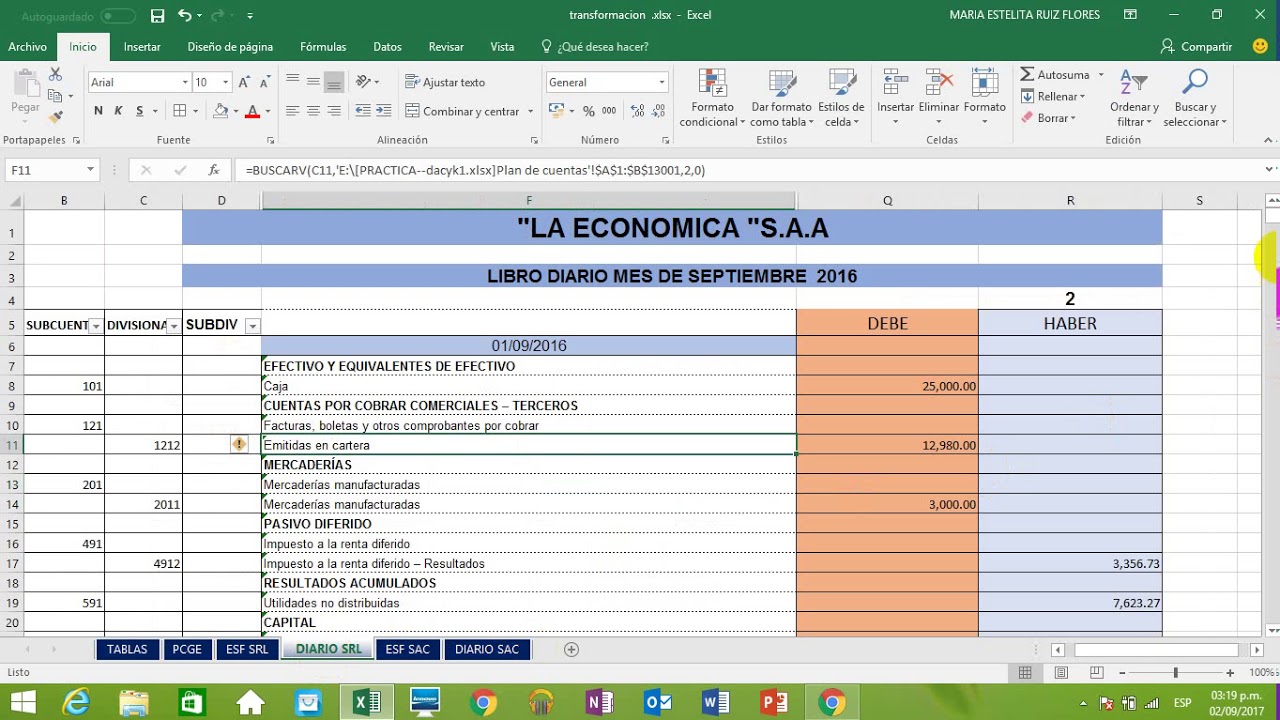Image resolution: width=1280 pixels, height=720 pixels.
Task: Click the Buscar y seleccionar icon
Action: [1195, 98]
